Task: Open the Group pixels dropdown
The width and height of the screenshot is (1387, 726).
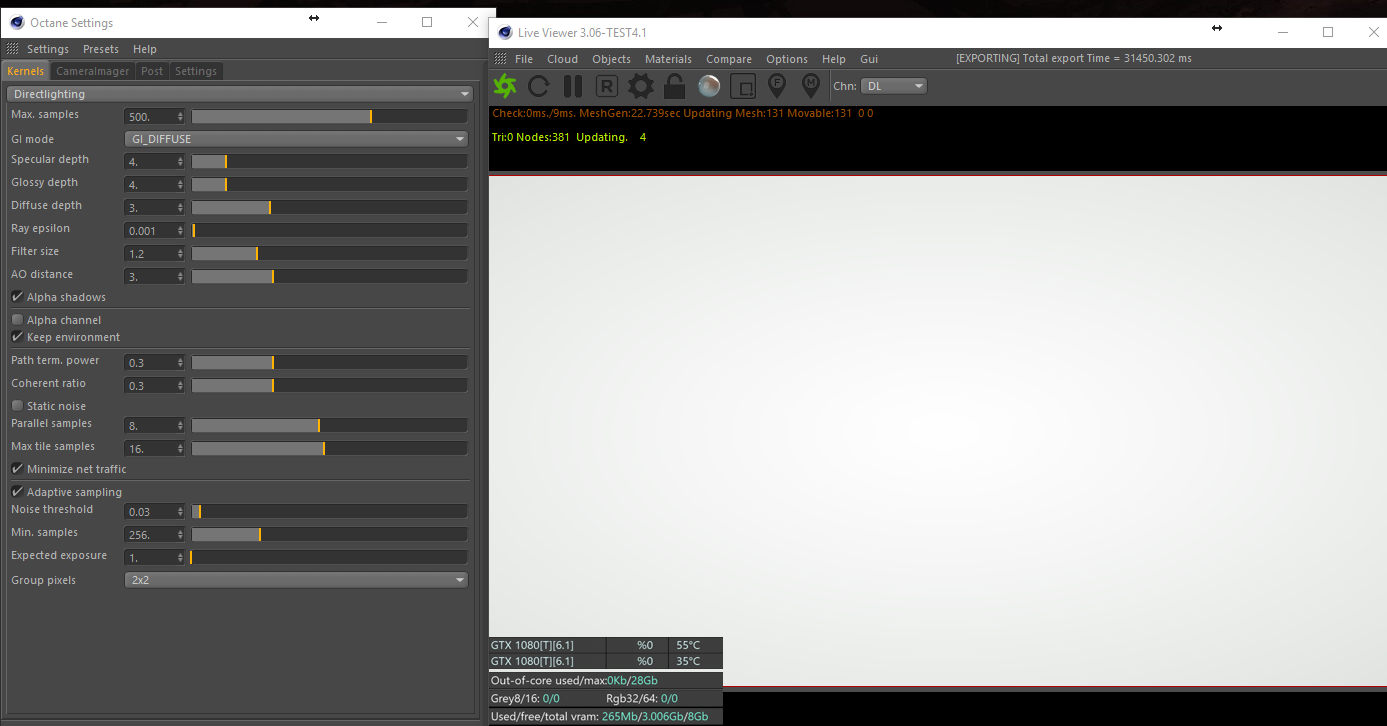Action: tap(296, 580)
